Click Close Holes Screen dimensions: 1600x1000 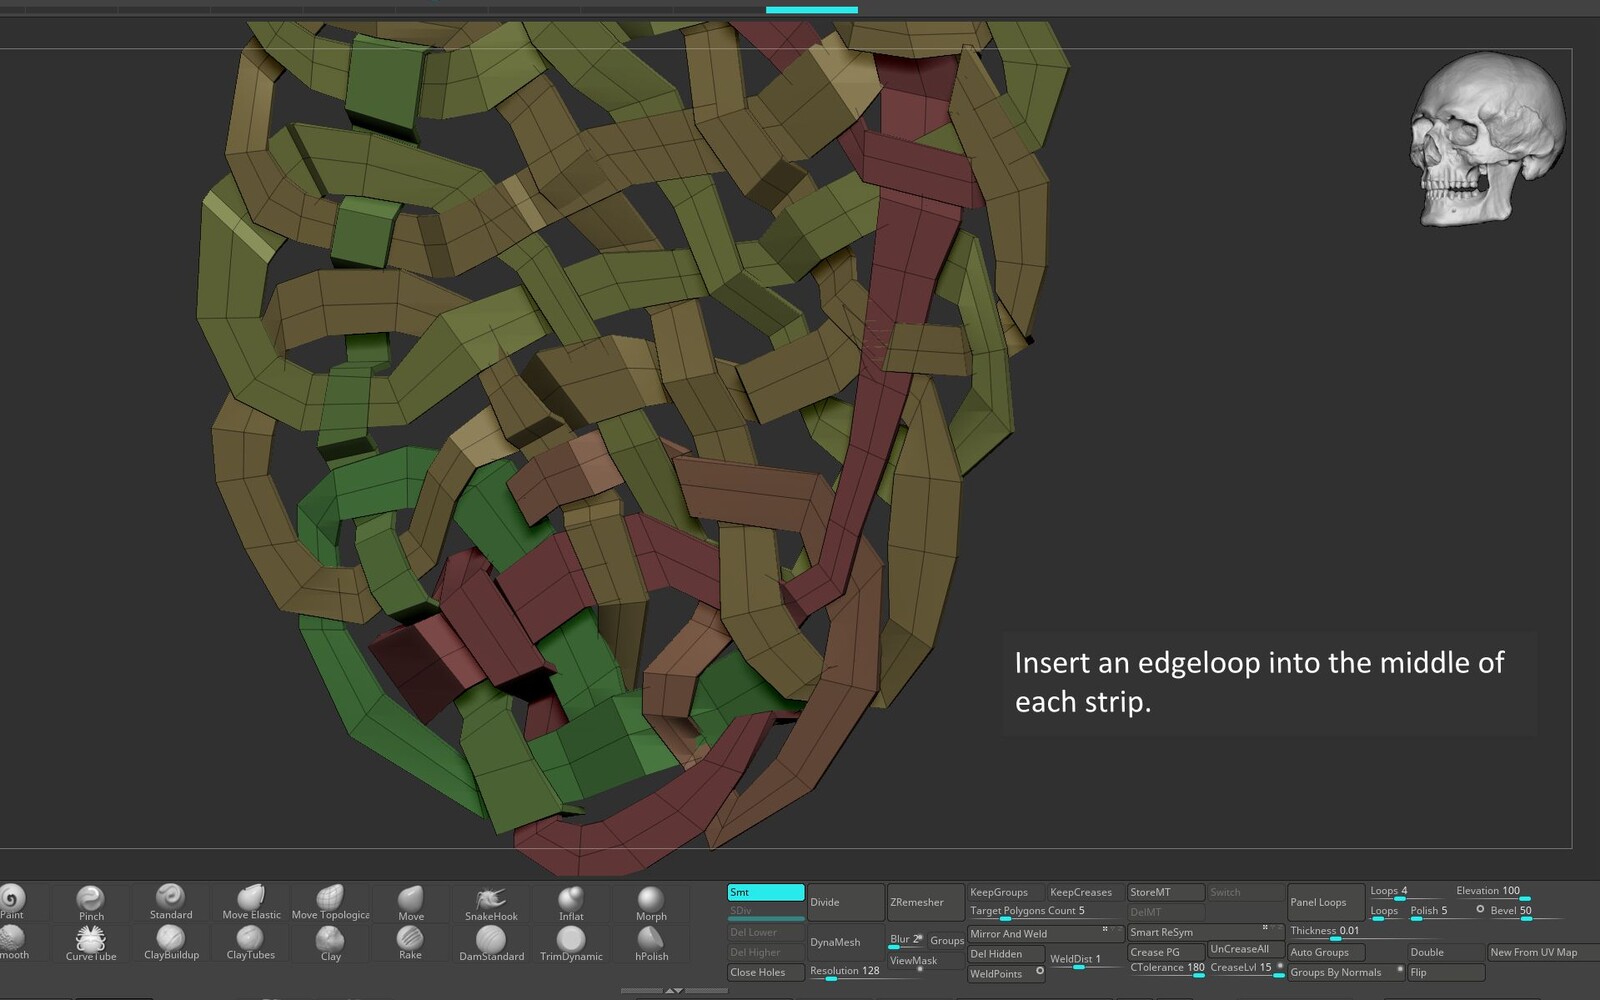click(766, 972)
